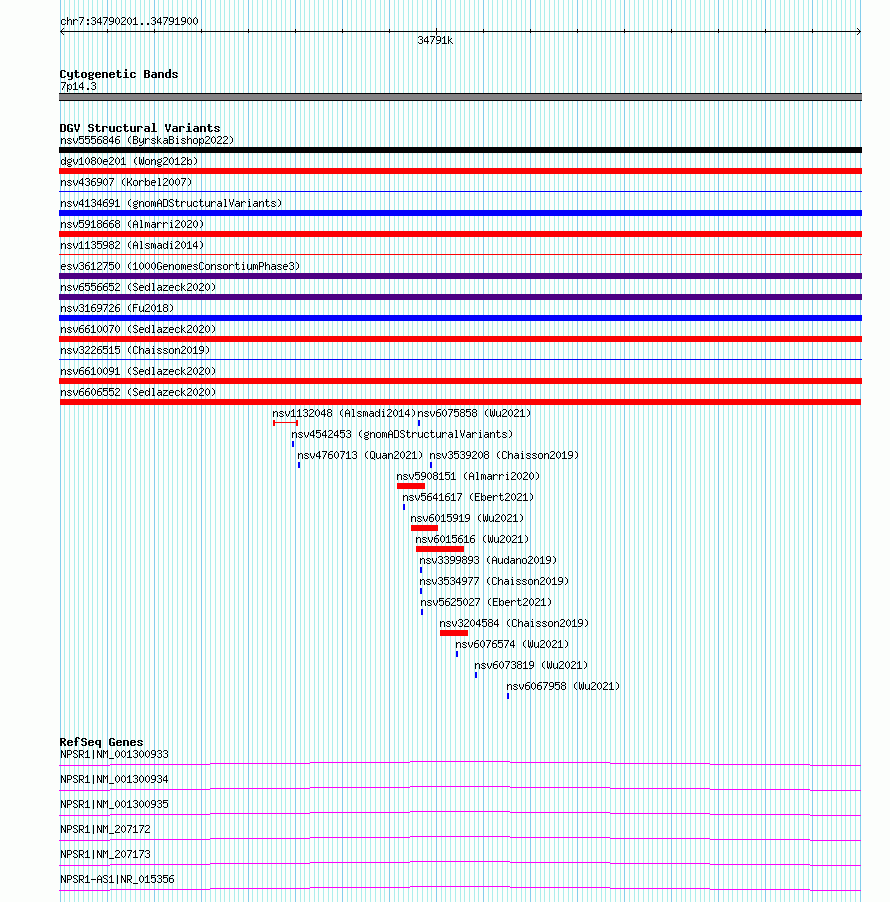Open nsv436907 (Korbel2007) variant

click(126, 182)
